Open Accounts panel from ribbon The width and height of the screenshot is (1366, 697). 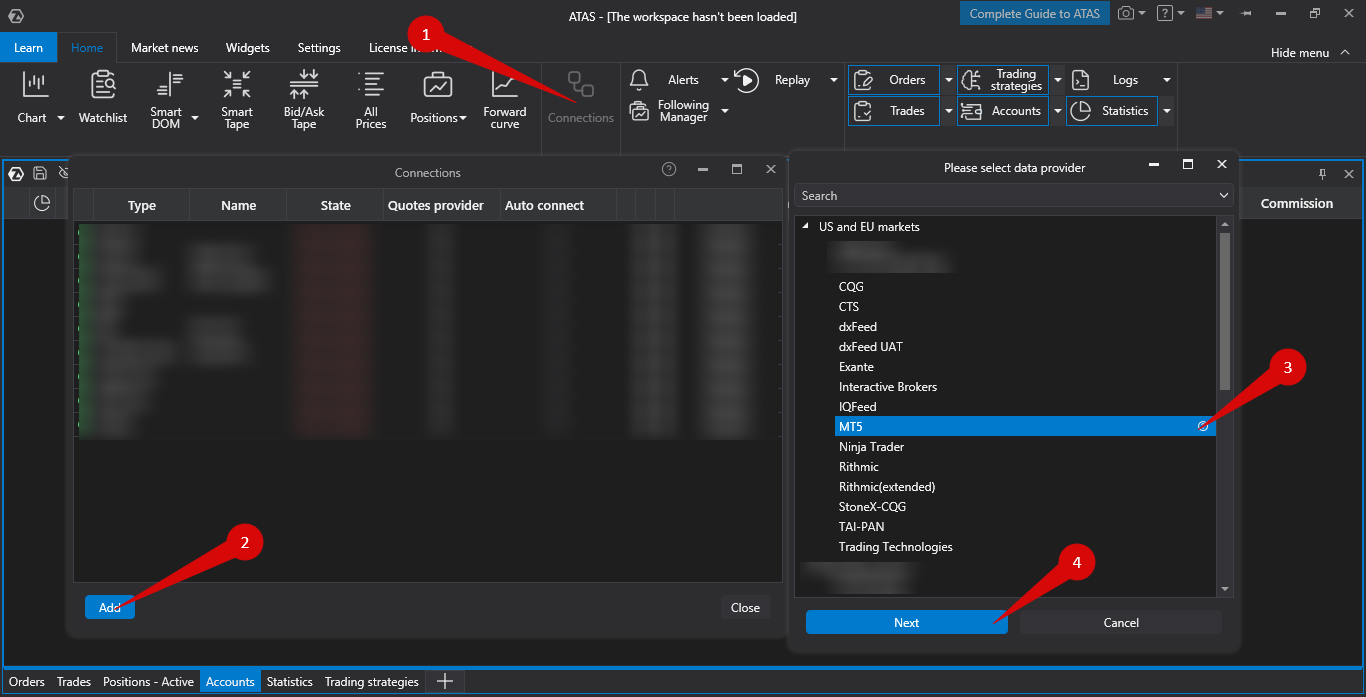point(1003,111)
